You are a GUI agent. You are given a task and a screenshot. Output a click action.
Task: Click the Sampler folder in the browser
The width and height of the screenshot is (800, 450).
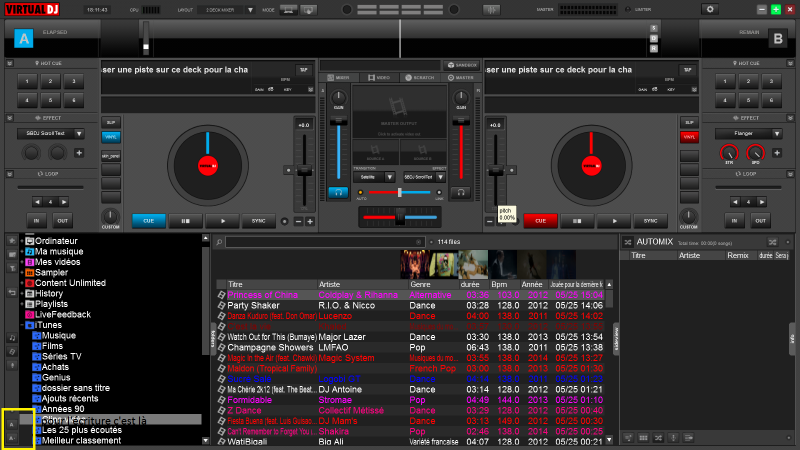52,271
